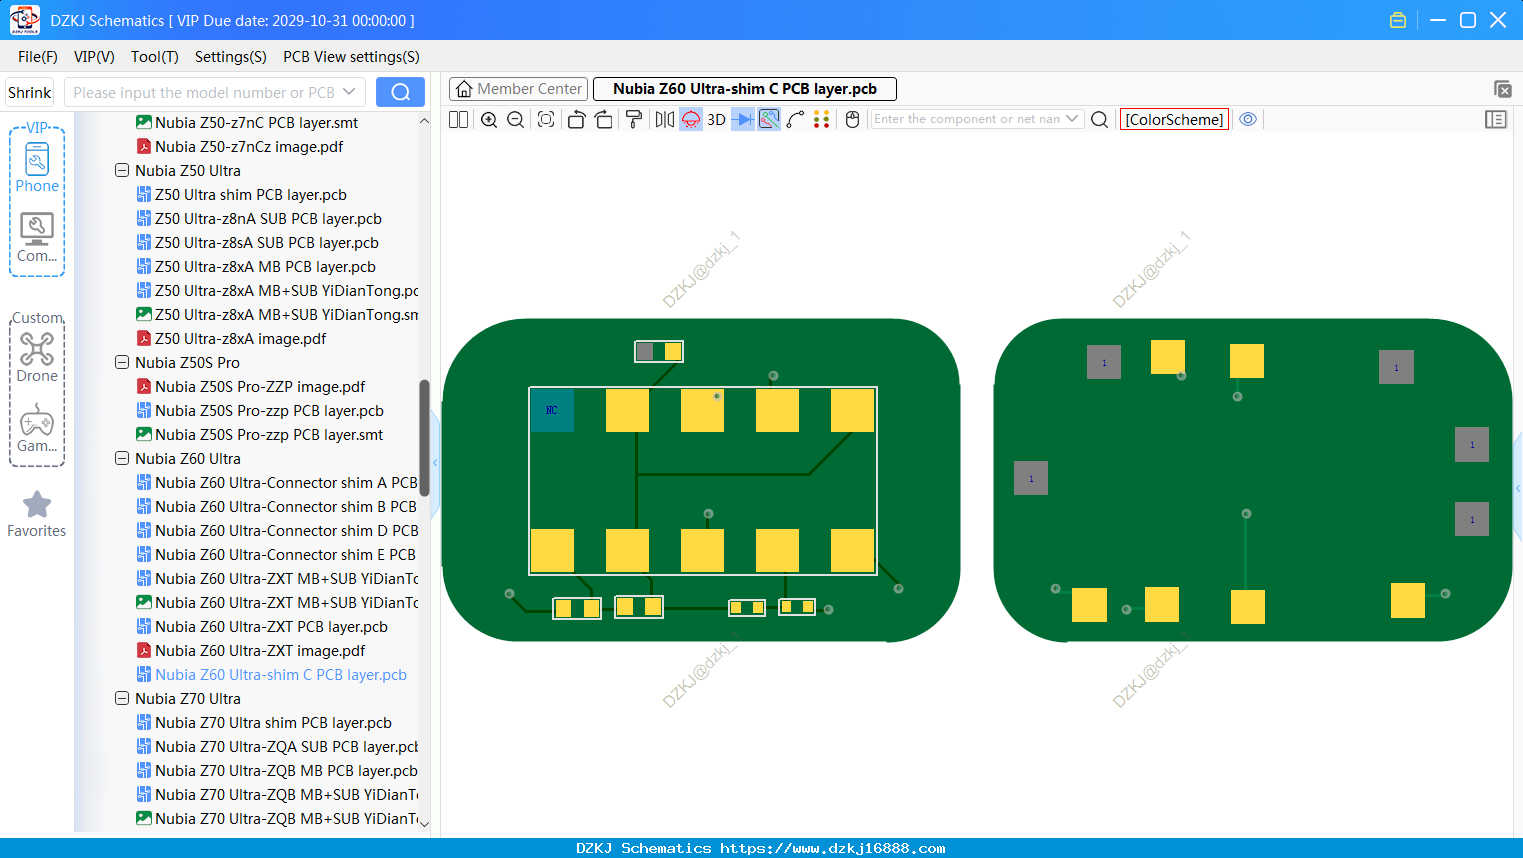The width and height of the screenshot is (1523, 858).
Task: Collapse the Nubia Z50 Ultra tree node
Action: pos(122,171)
